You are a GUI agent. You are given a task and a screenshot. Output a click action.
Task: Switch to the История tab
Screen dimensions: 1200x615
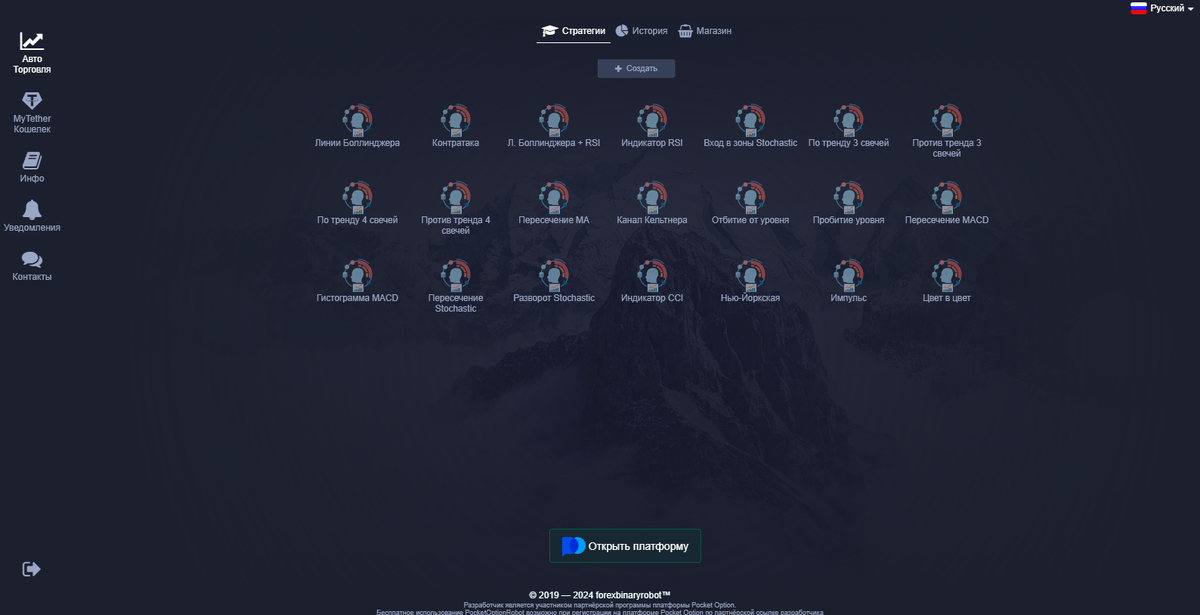(x=641, y=31)
